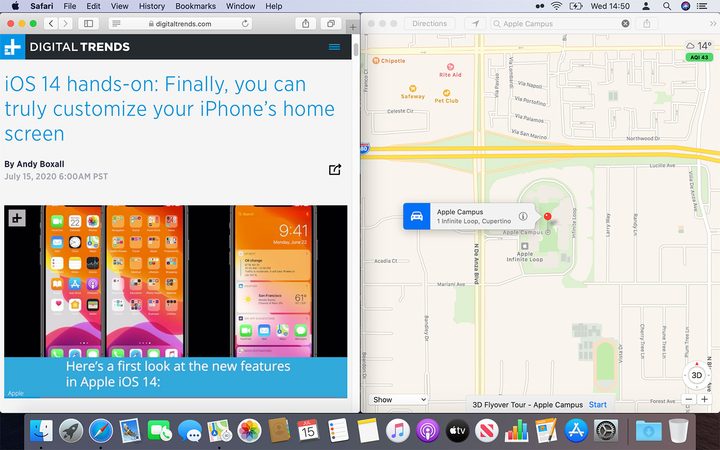This screenshot has height=450, width=720.
Task: Zoom out the map
Action: (688, 399)
